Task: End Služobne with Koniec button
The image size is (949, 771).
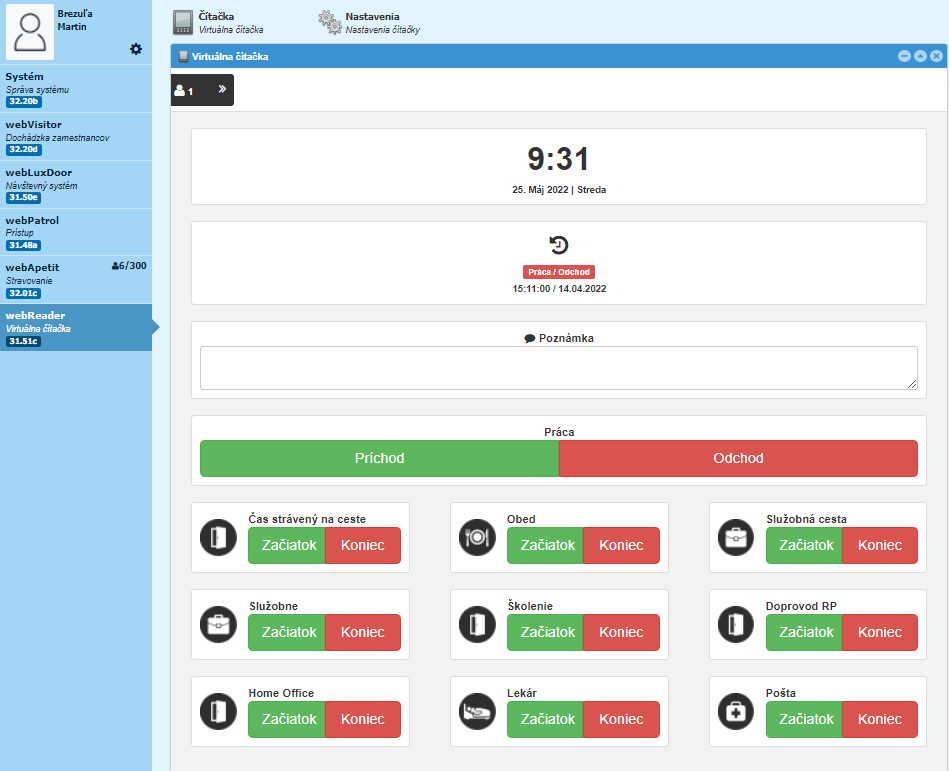Action: point(363,632)
